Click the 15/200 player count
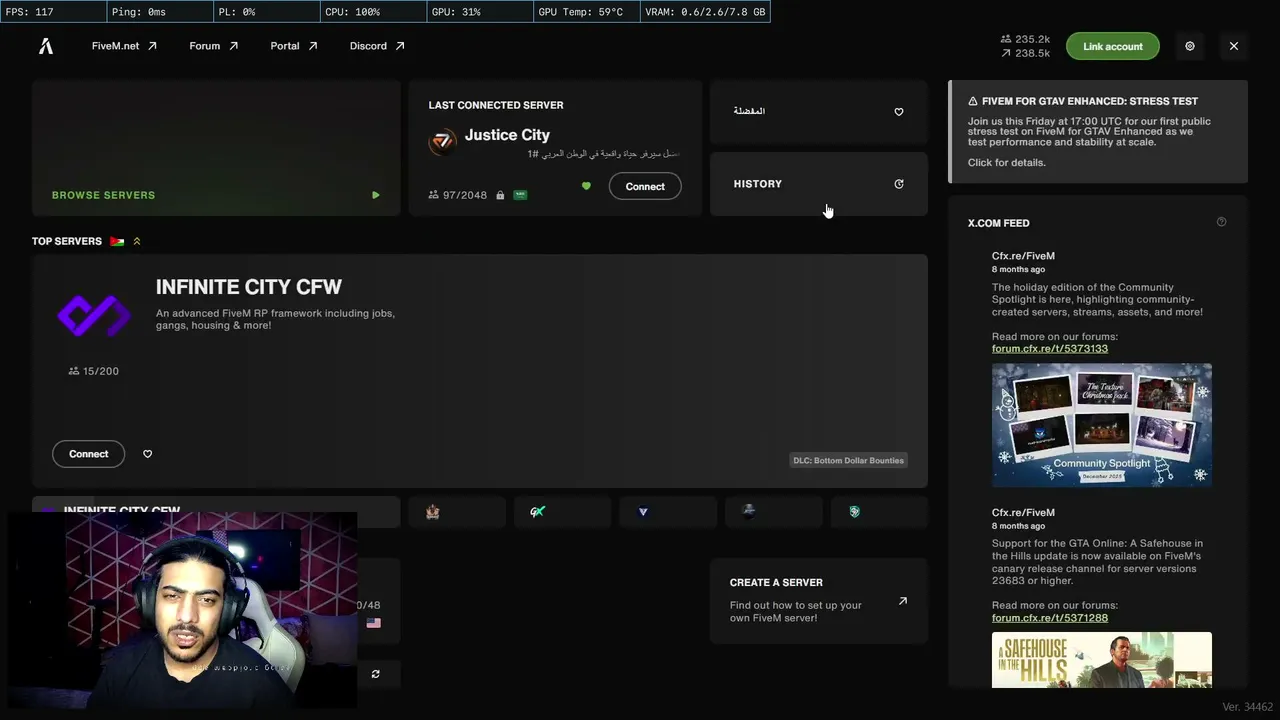1280x720 pixels. [94, 371]
